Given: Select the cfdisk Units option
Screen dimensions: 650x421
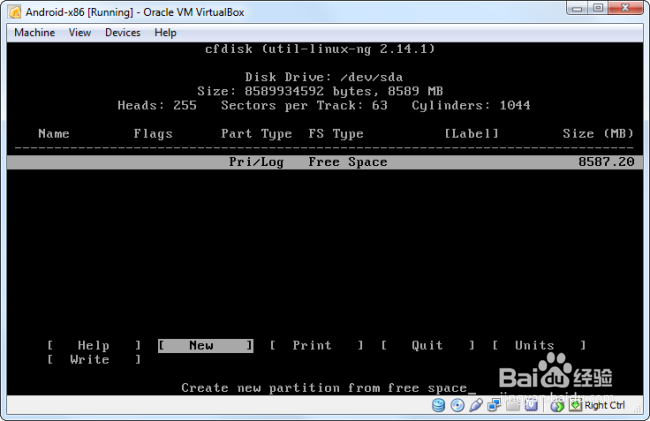Looking at the screenshot, I should pos(539,345).
